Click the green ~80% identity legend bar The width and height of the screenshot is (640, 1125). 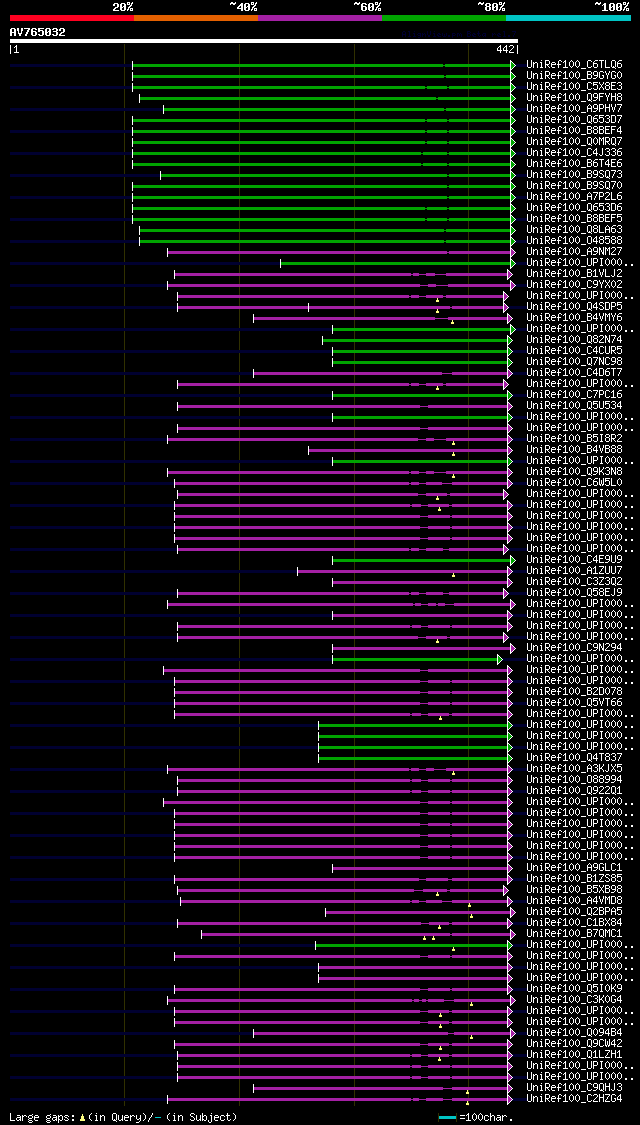tap(444, 17)
